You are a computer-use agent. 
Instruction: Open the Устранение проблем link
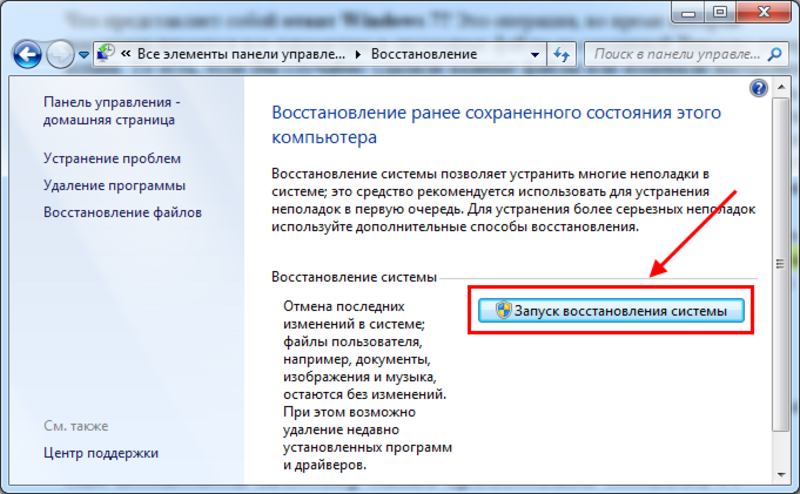112,159
